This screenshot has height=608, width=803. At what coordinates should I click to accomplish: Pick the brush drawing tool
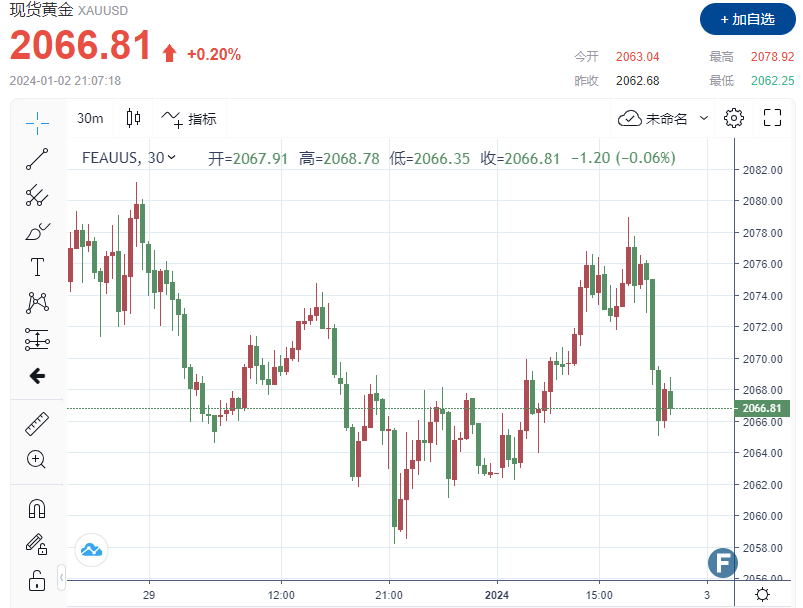[36, 232]
